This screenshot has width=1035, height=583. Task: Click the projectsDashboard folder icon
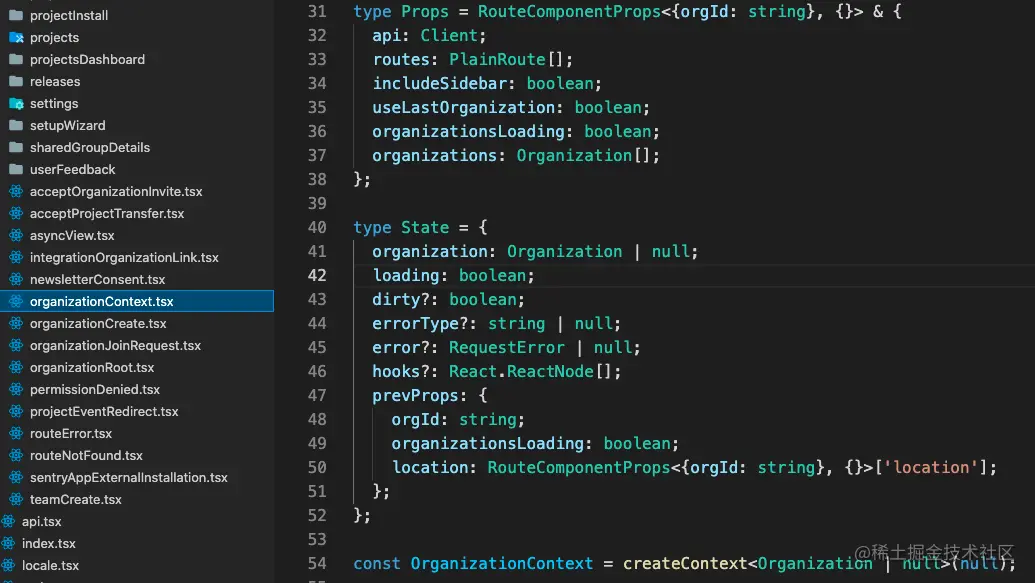(x=16, y=59)
